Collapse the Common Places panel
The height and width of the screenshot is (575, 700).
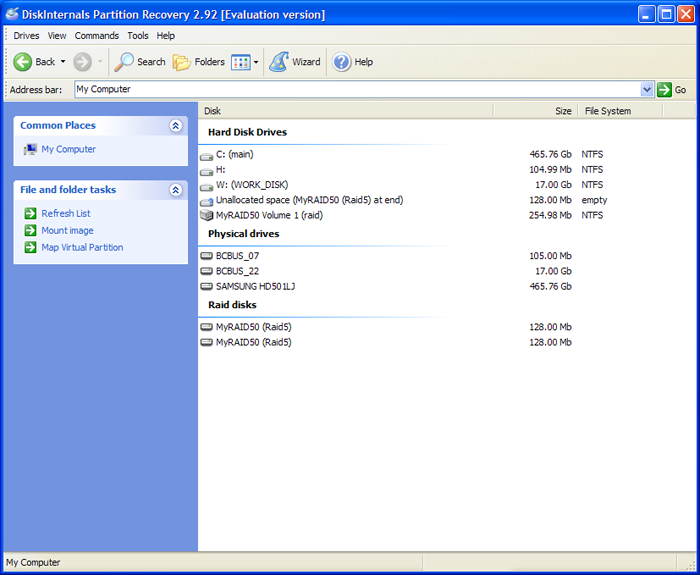176,126
